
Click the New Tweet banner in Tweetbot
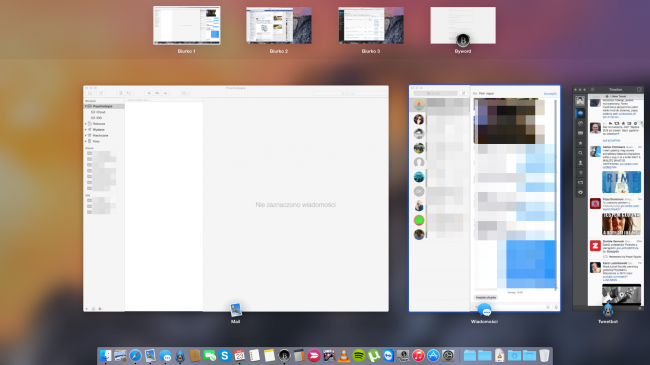tap(616, 96)
